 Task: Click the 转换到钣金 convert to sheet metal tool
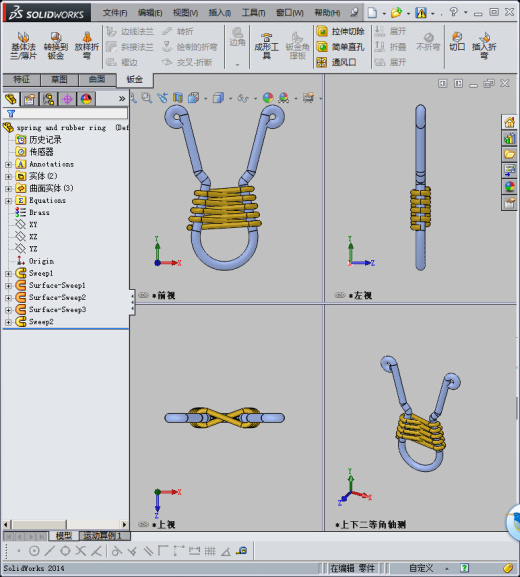pos(56,46)
